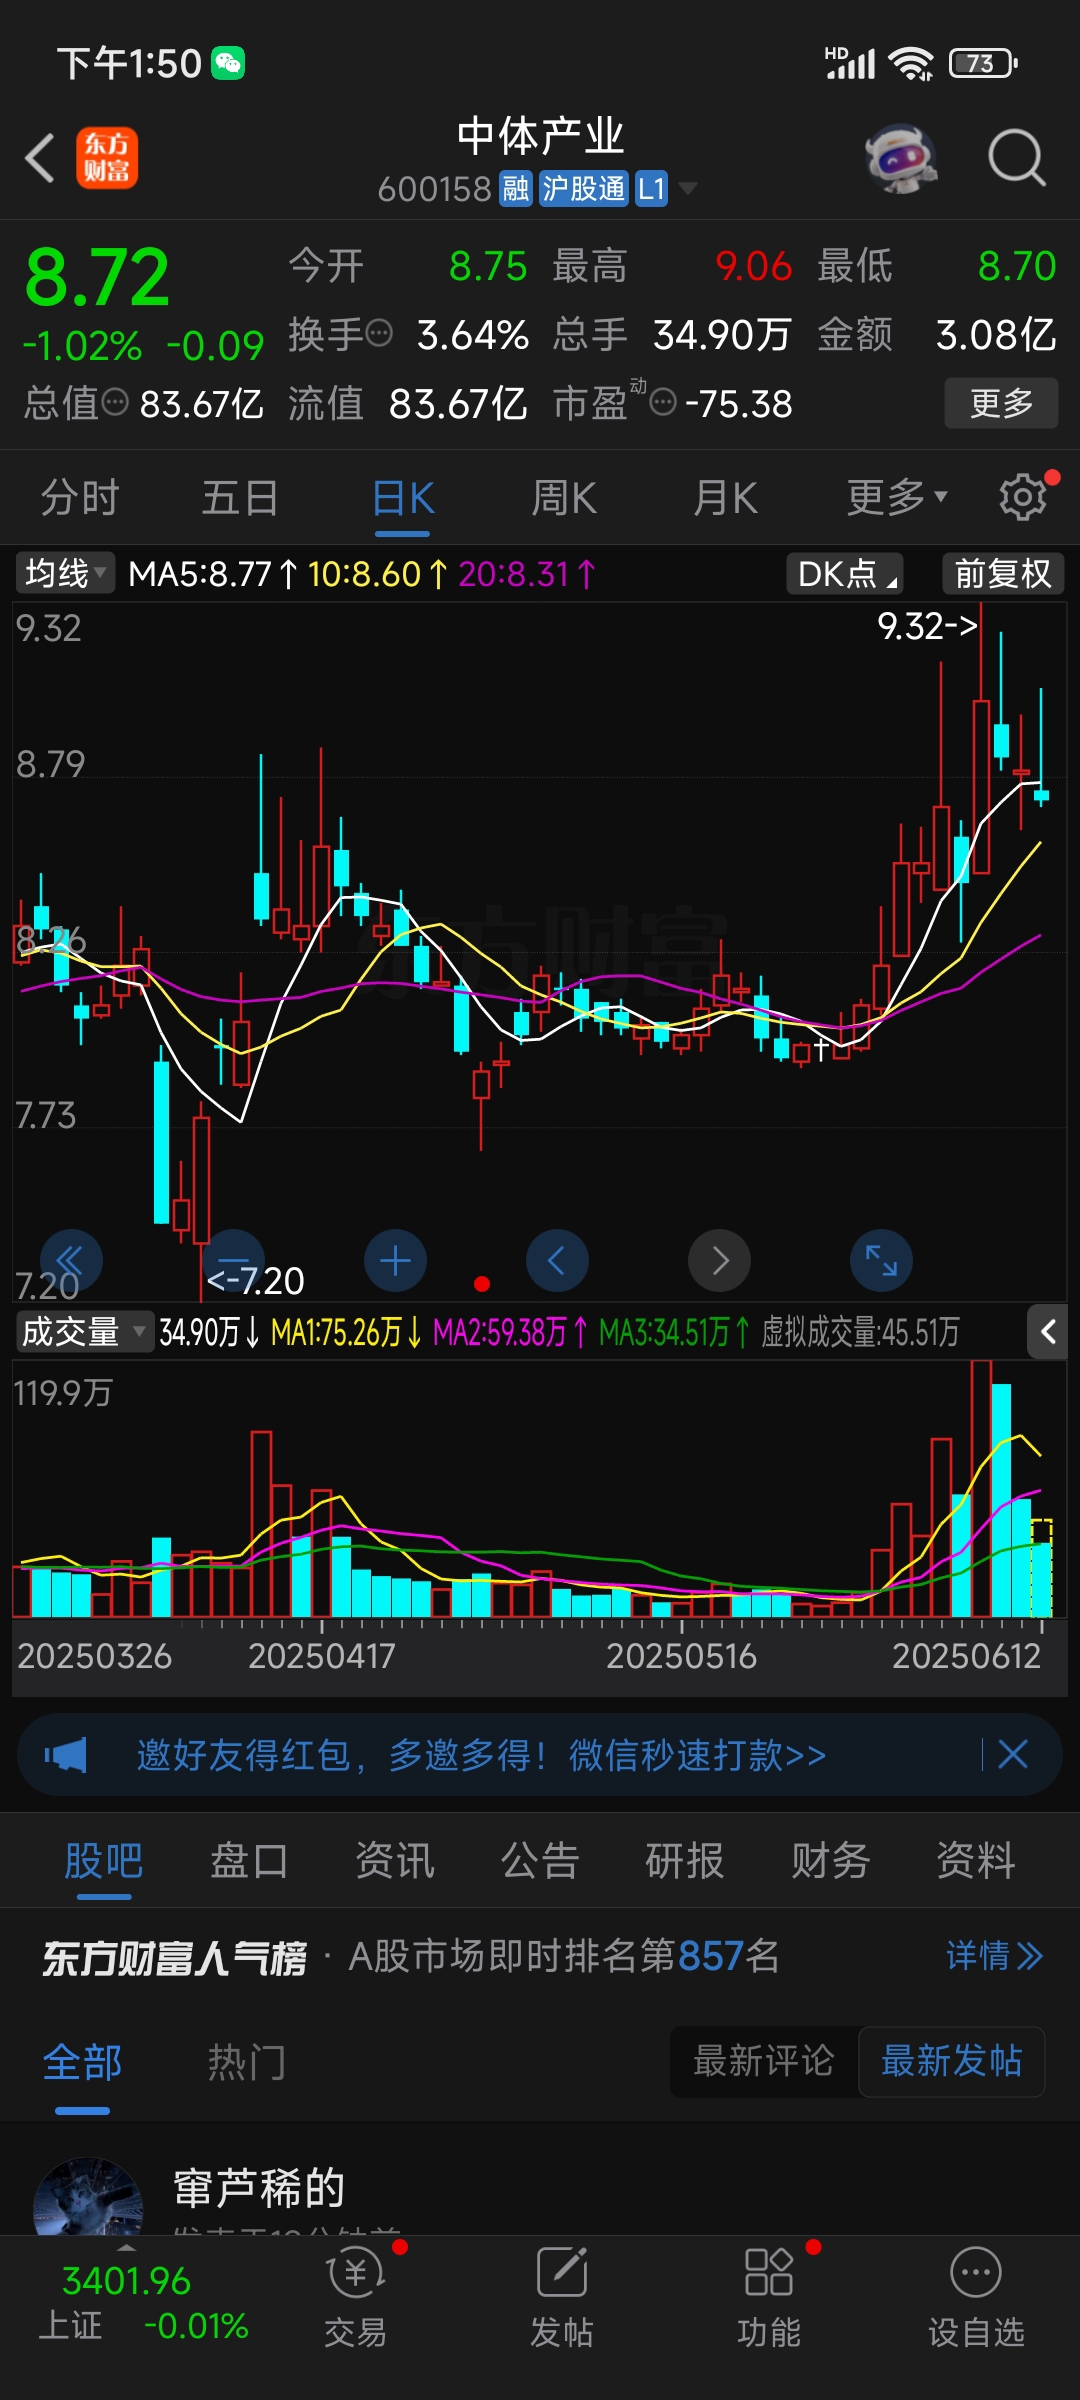This screenshot has width=1080, height=2400.
Task: Open the 资料 tab
Action: pos(976,1861)
